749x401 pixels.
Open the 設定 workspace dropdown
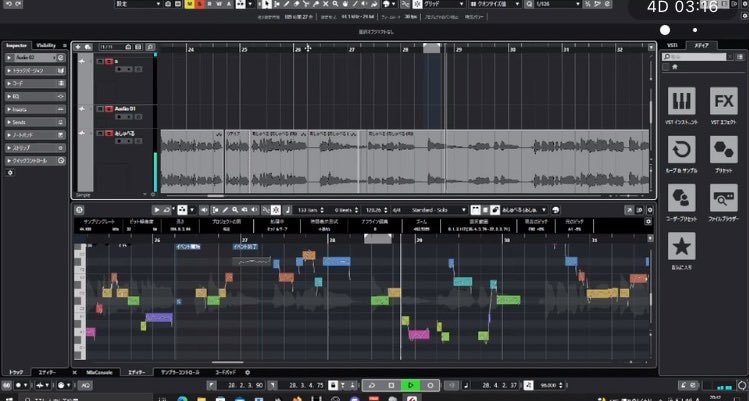139,4
